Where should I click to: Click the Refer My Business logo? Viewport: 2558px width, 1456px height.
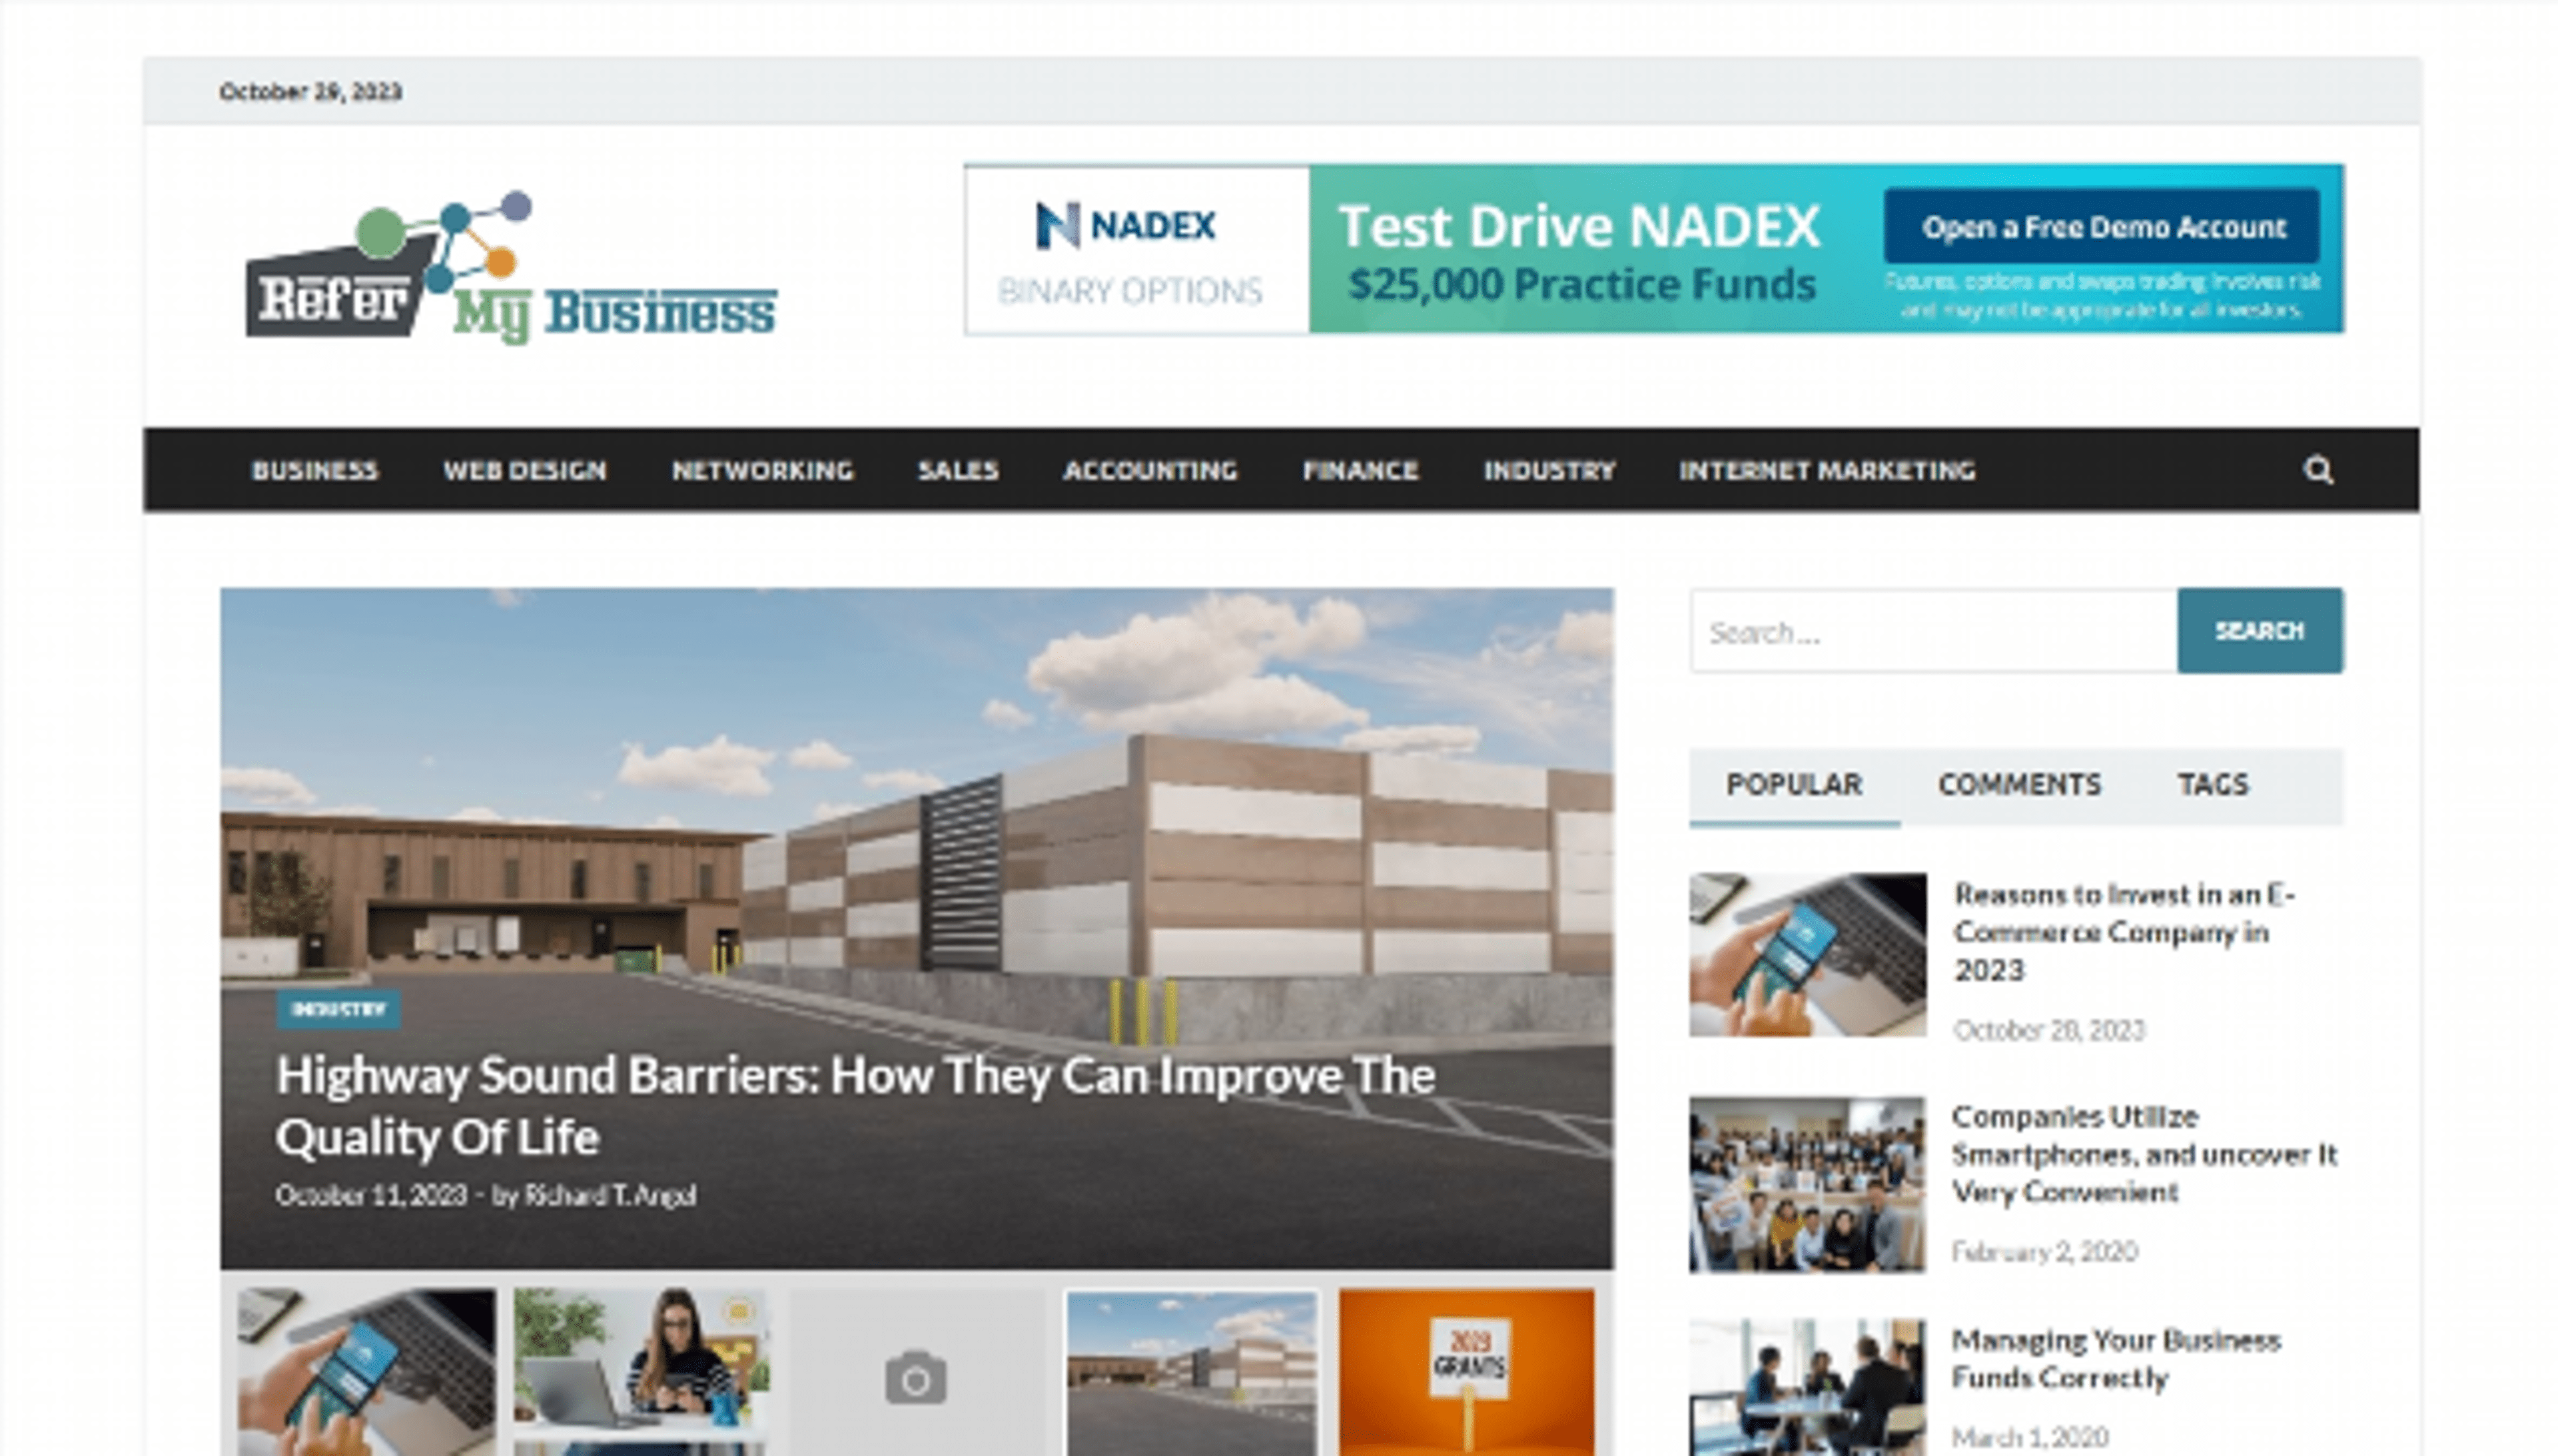coord(510,268)
